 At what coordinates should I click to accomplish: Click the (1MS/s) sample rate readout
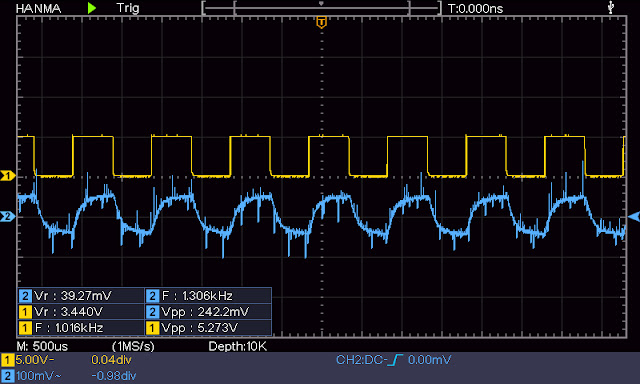[x=133, y=346]
